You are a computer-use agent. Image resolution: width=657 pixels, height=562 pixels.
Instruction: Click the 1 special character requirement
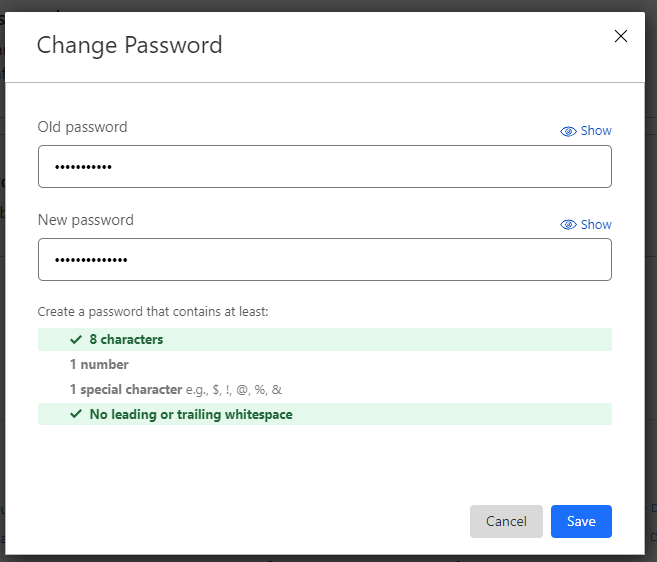pyautogui.click(x=125, y=390)
